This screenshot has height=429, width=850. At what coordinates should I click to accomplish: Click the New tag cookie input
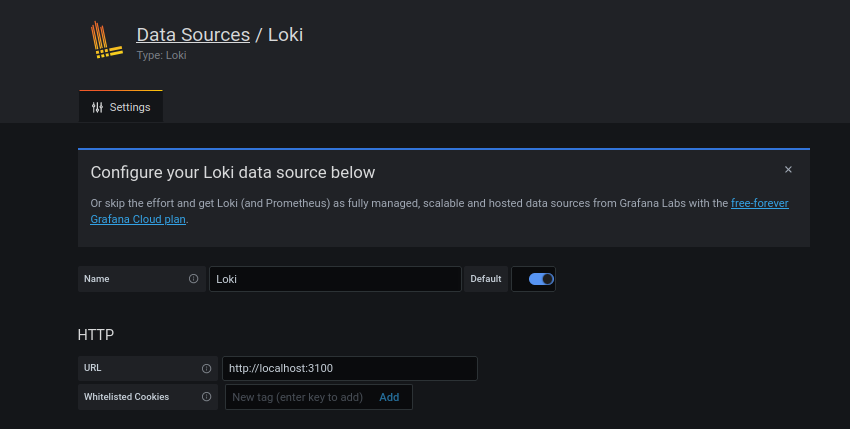298,397
